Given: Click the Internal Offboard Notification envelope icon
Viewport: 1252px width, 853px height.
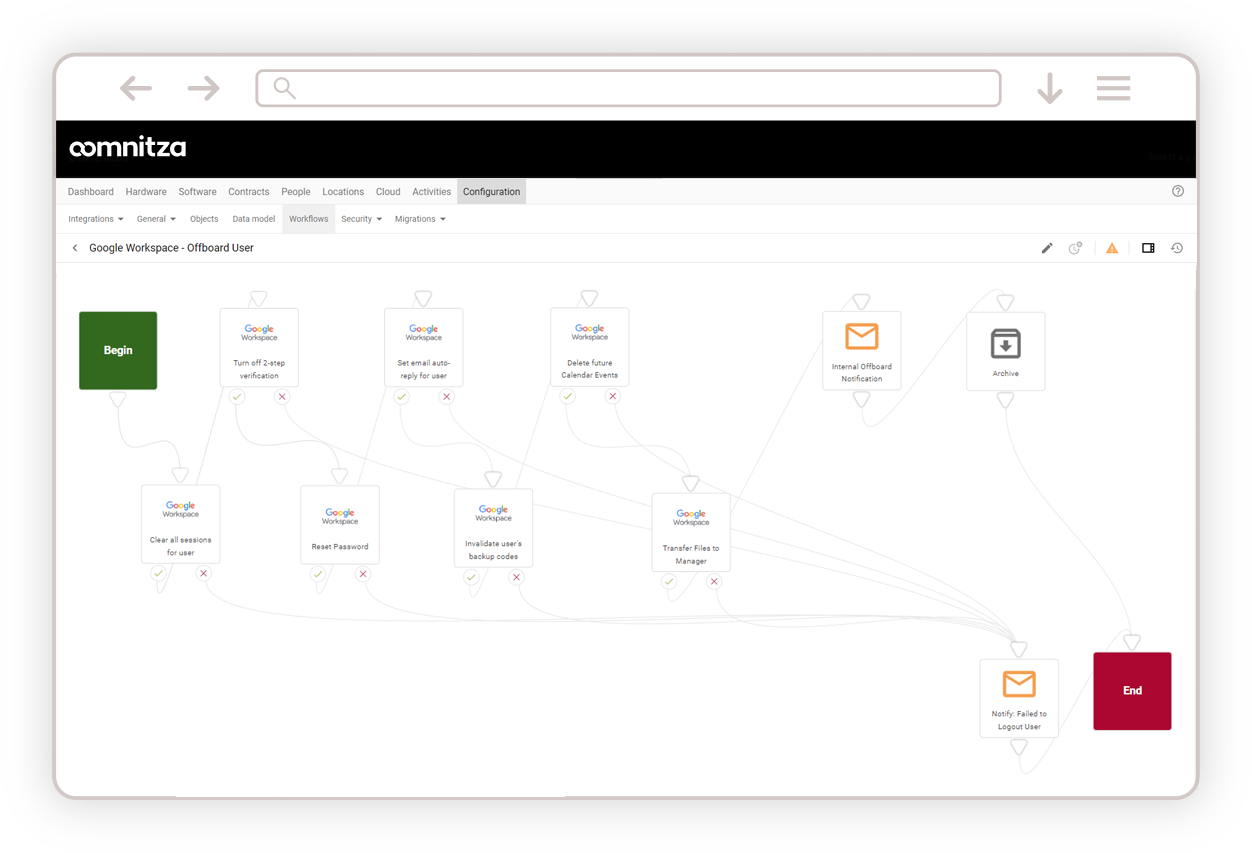Looking at the screenshot, I should click(x=862, y=336).
